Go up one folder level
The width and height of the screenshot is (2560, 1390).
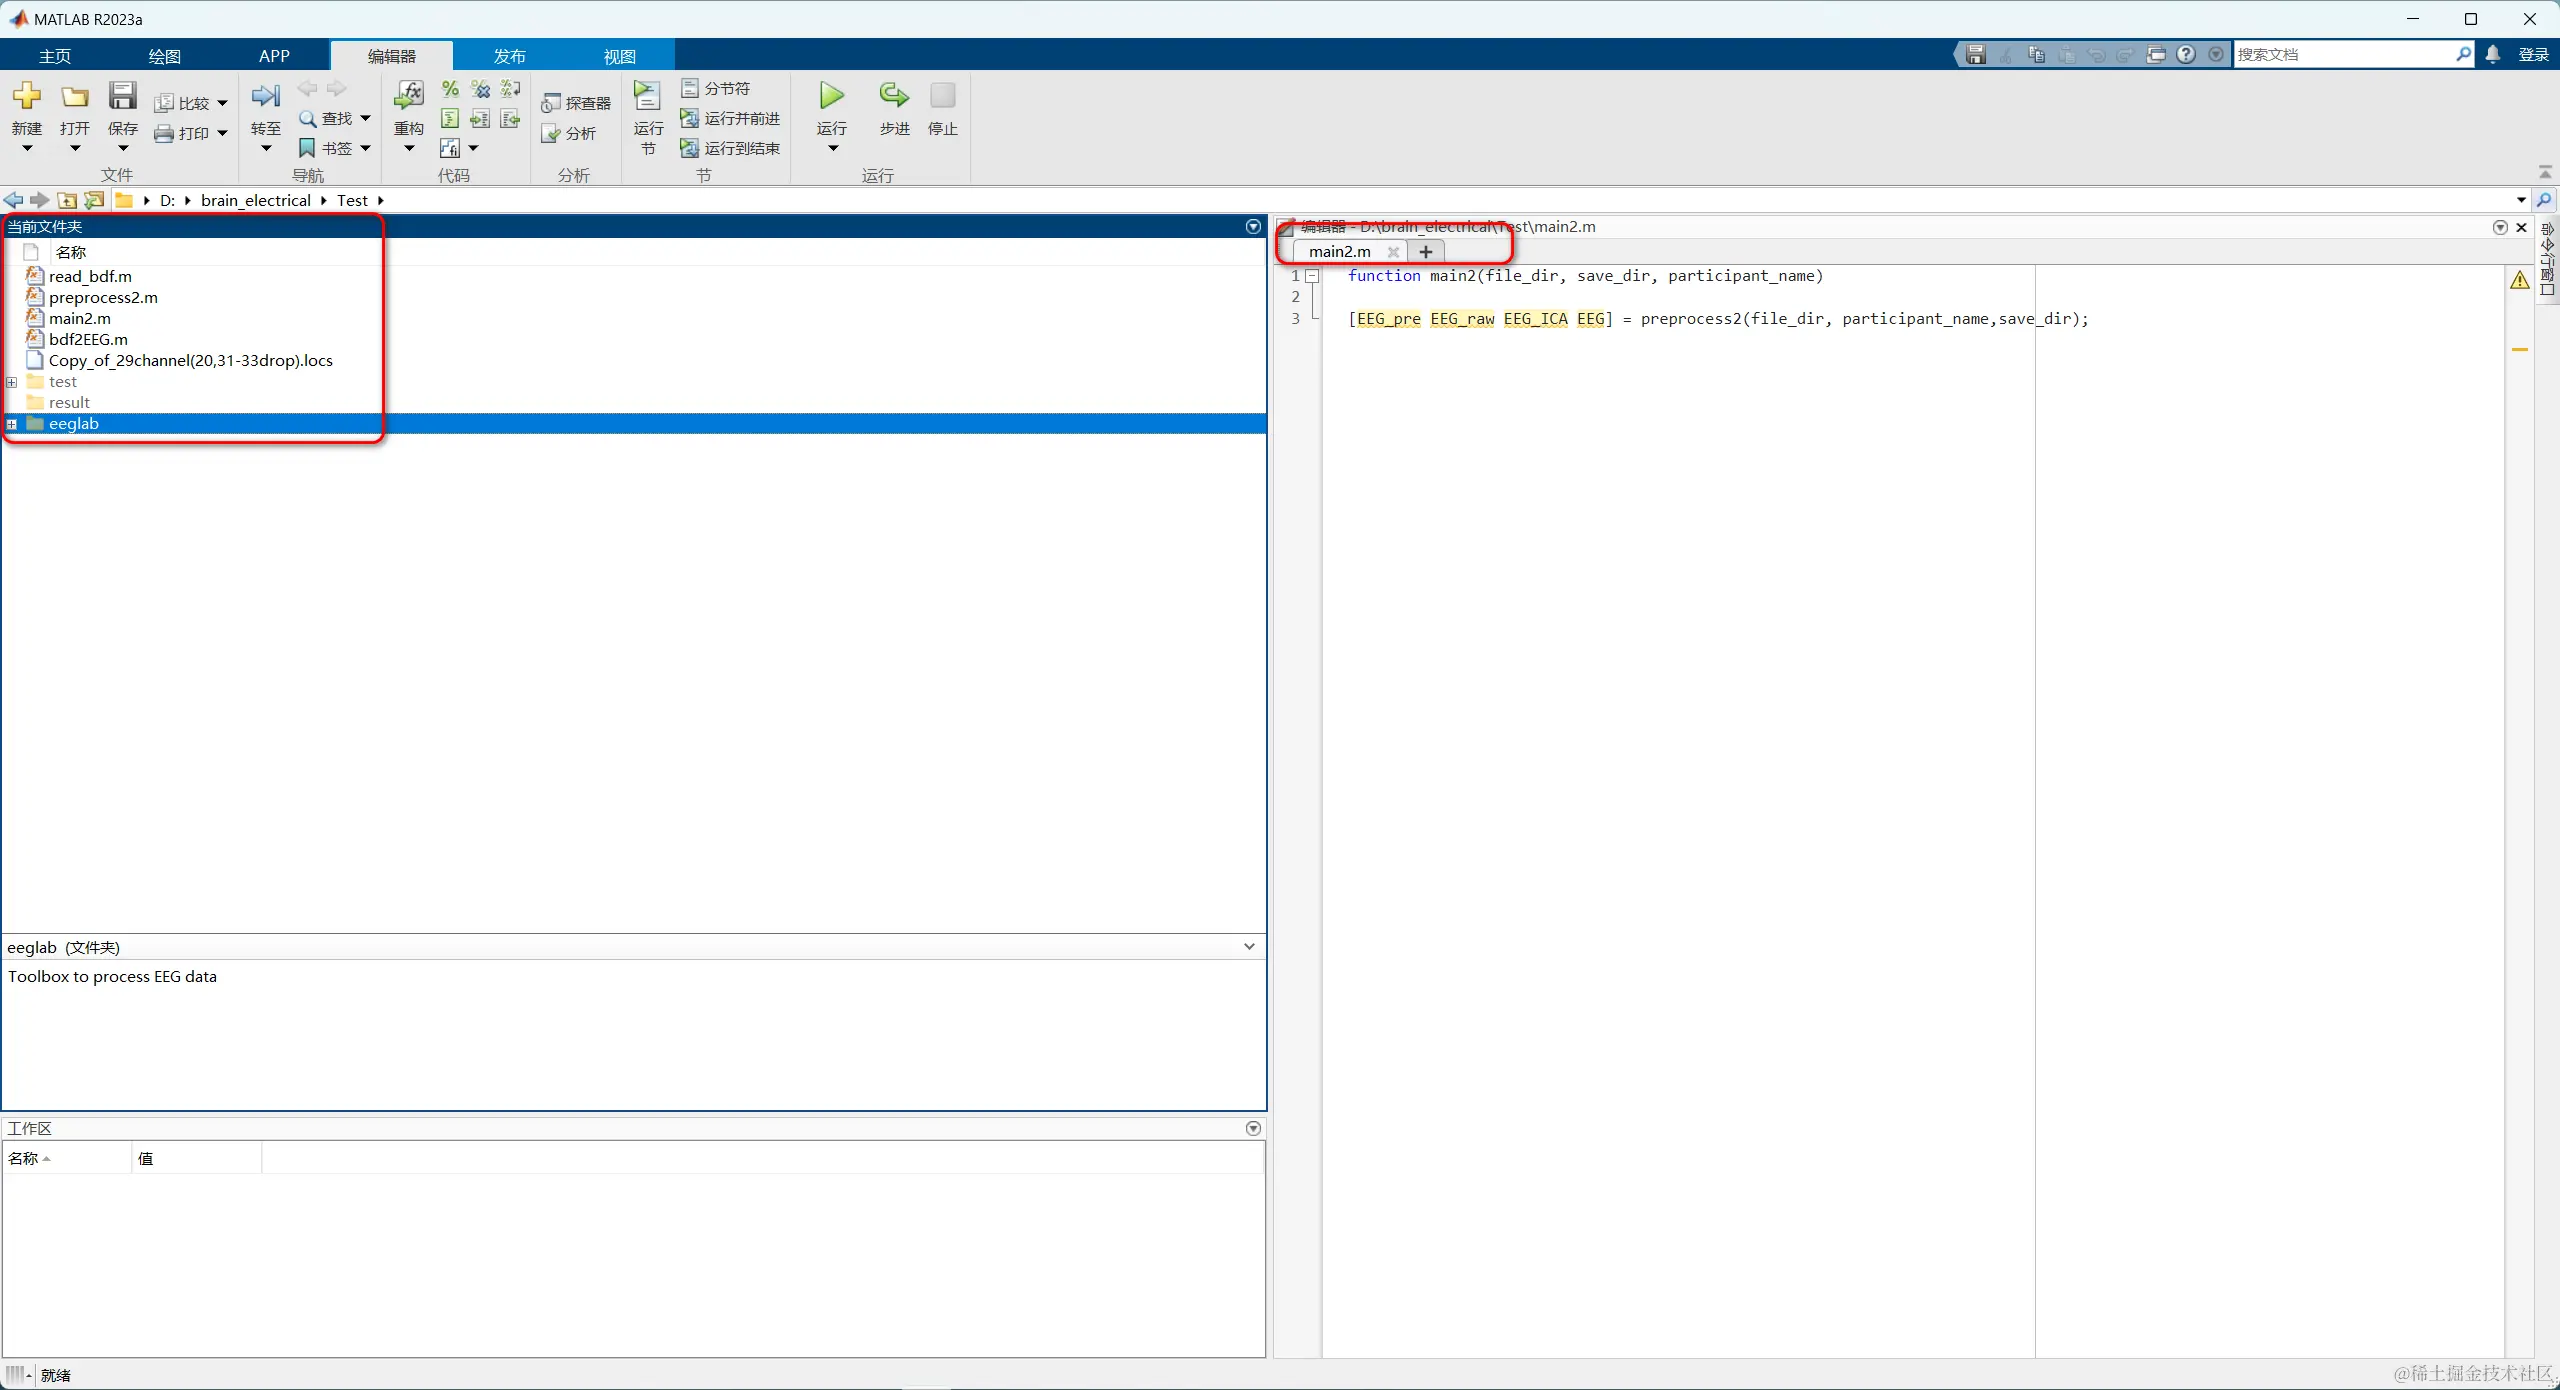[67, 201]
